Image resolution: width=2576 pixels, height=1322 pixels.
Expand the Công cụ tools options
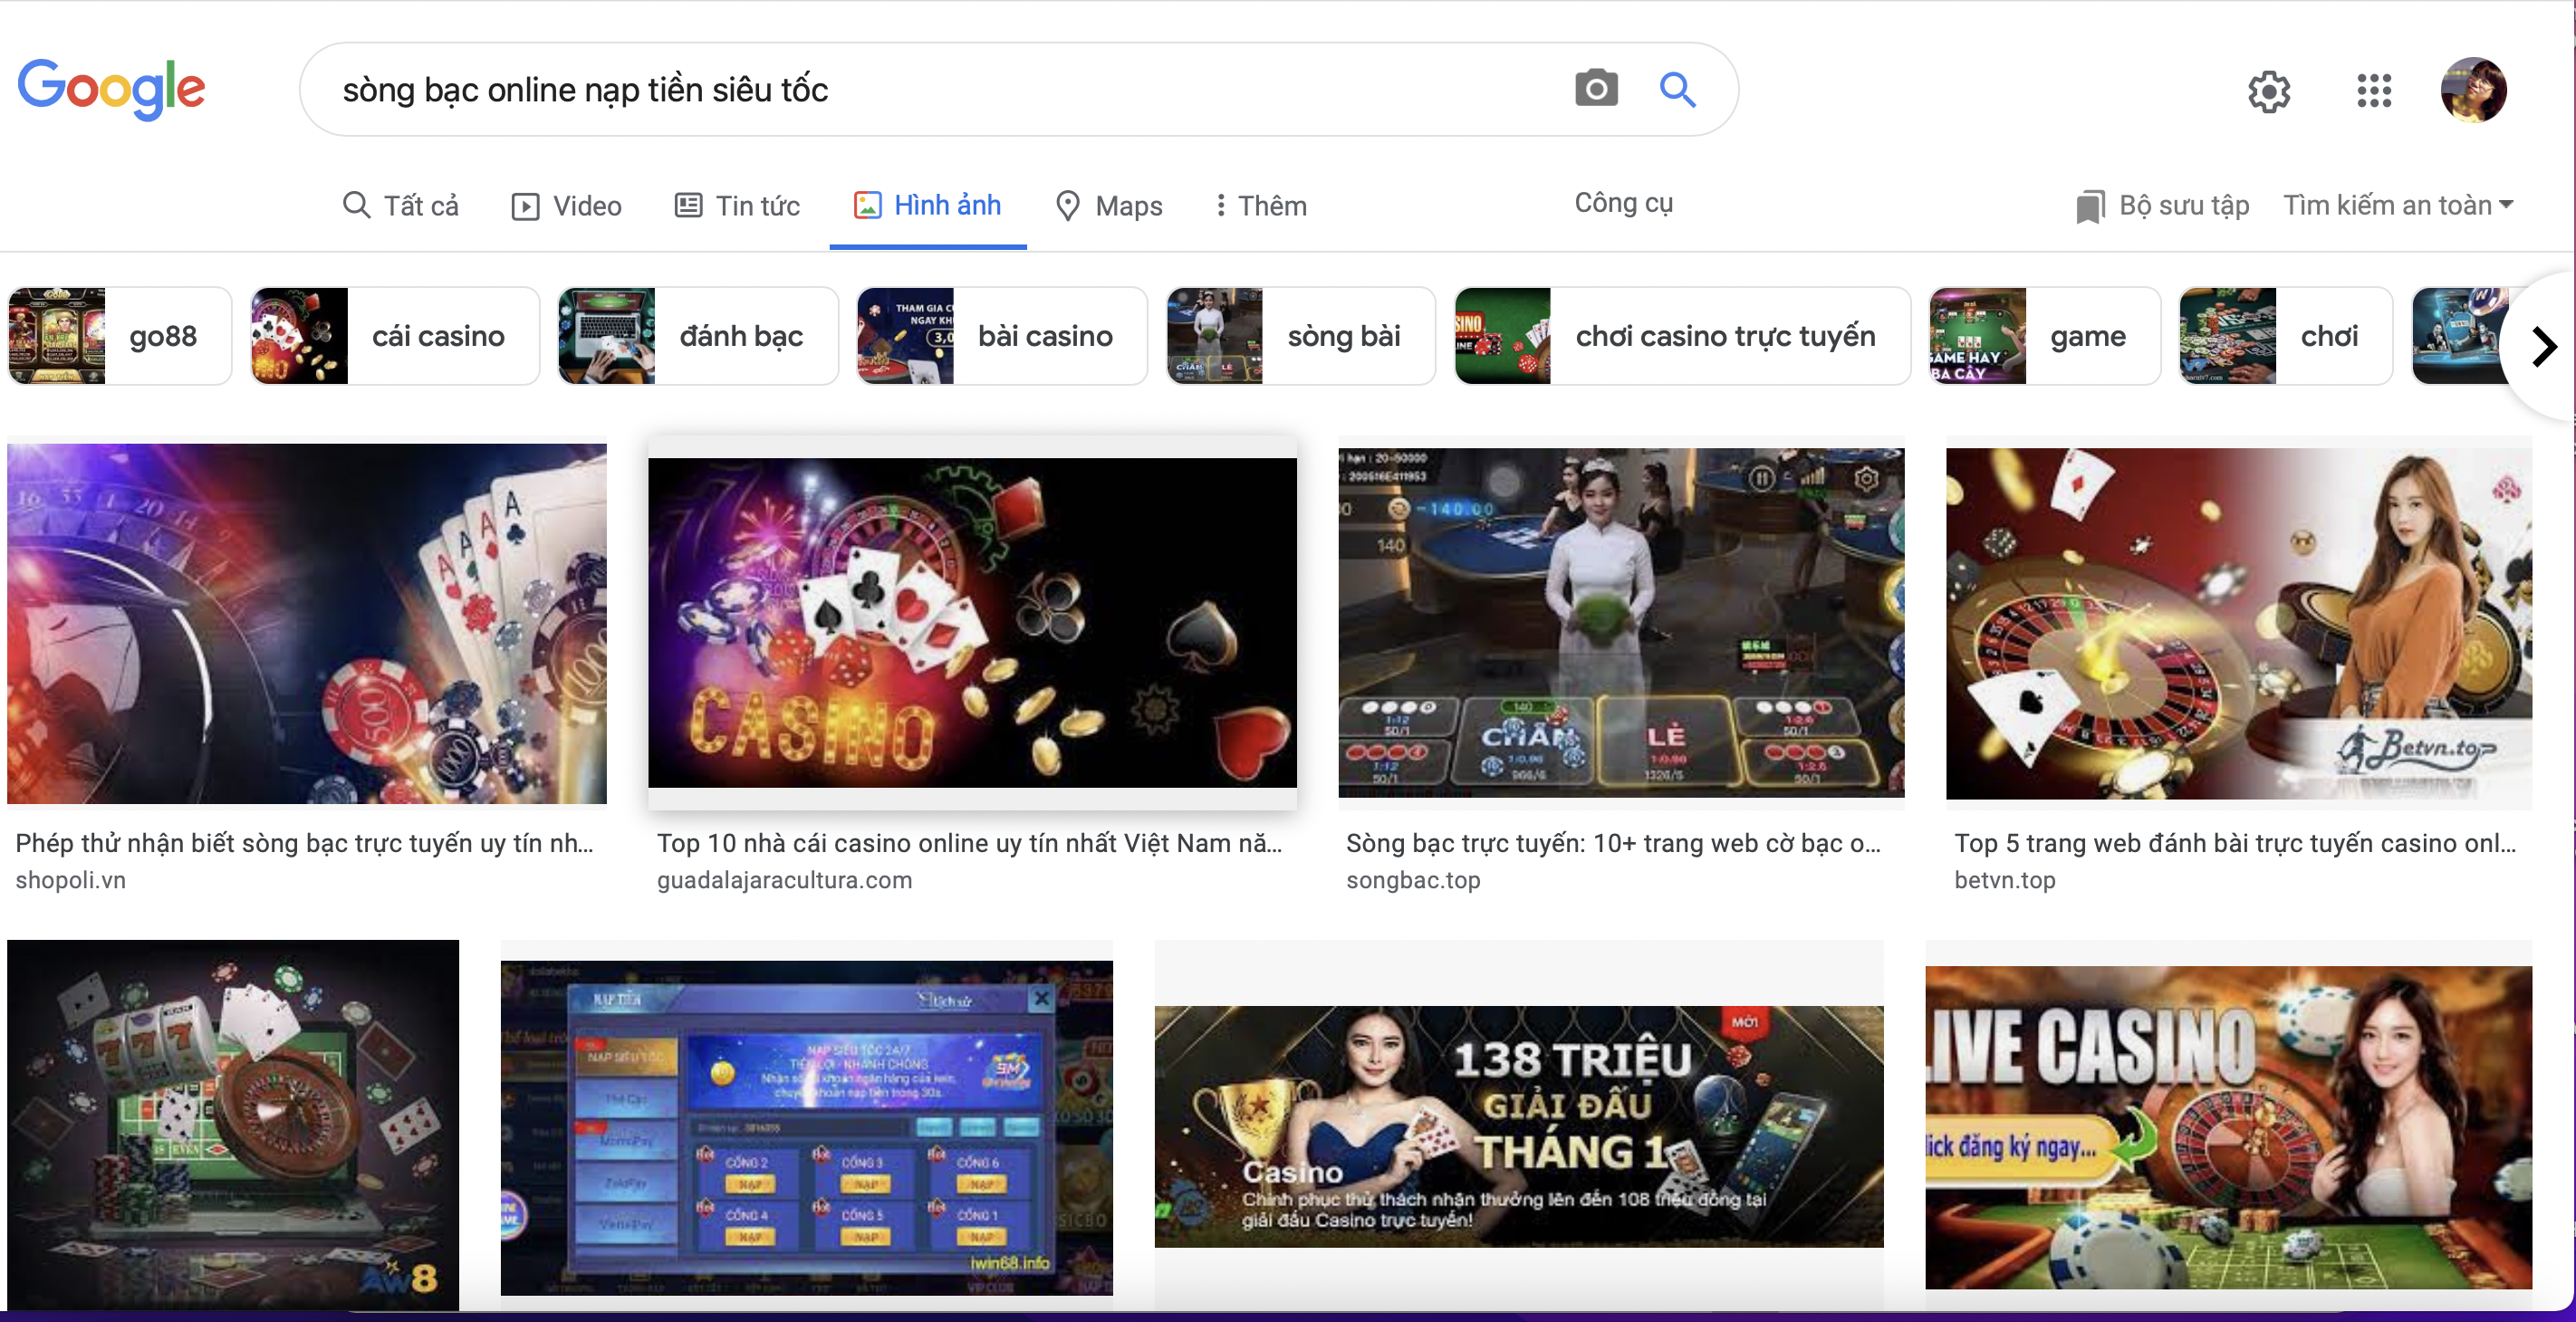(x=1622, y=203)
